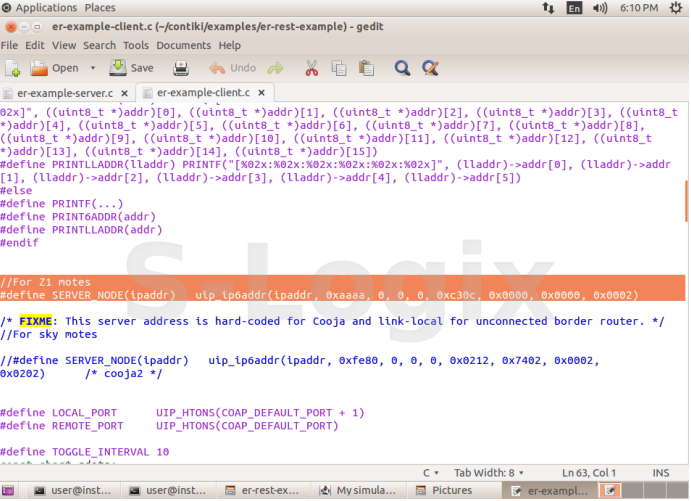Click the /* cooja2 */ comment
This screenshot has width=691, height=501.
click(x=123, y=374)
